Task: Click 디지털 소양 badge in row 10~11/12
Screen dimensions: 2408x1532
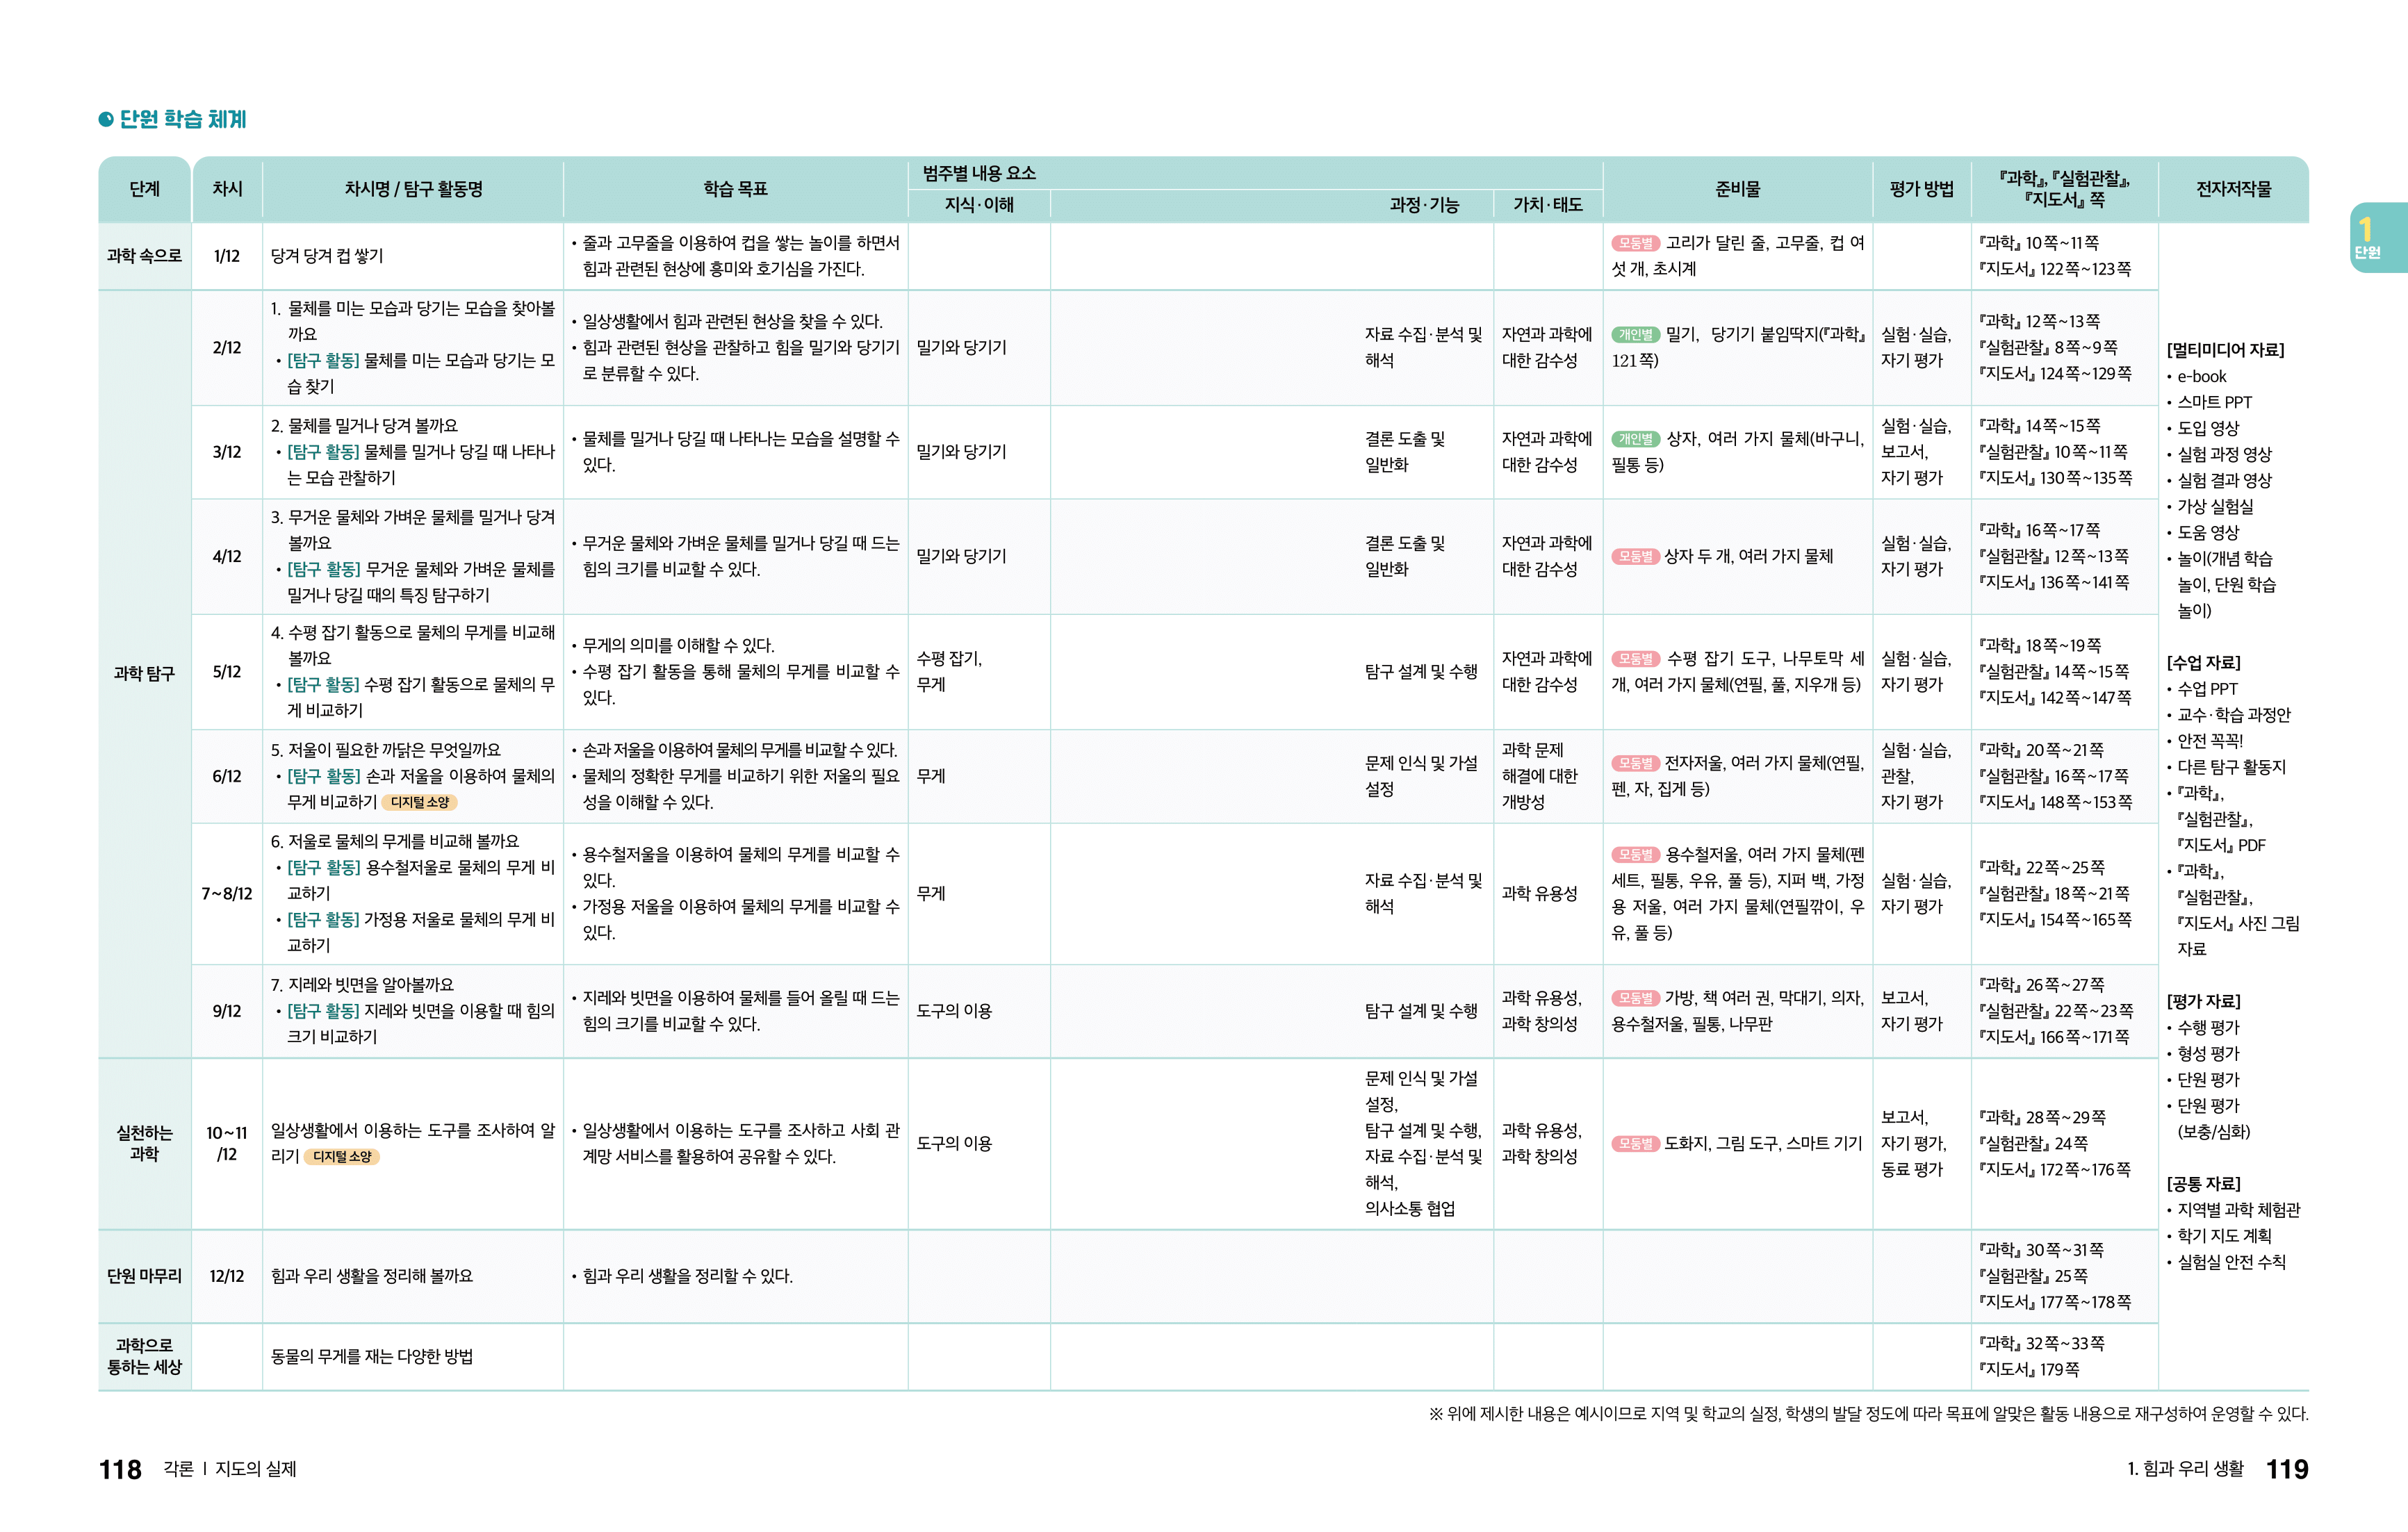Action: pyautogui.click(x=341, y=1157)
